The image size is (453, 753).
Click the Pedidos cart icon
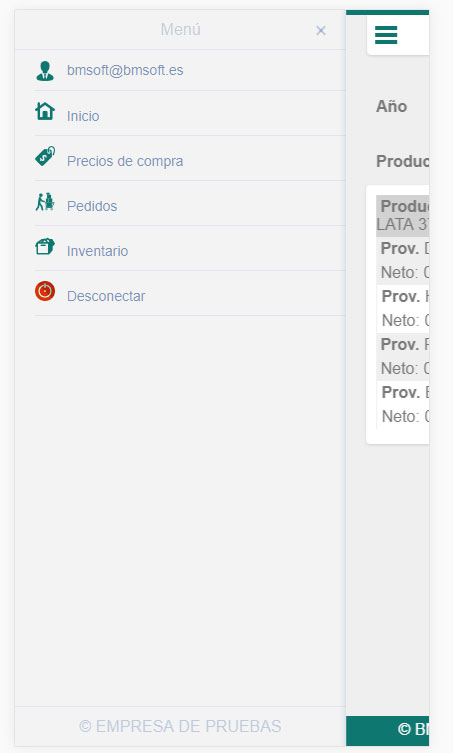point(45,202)
